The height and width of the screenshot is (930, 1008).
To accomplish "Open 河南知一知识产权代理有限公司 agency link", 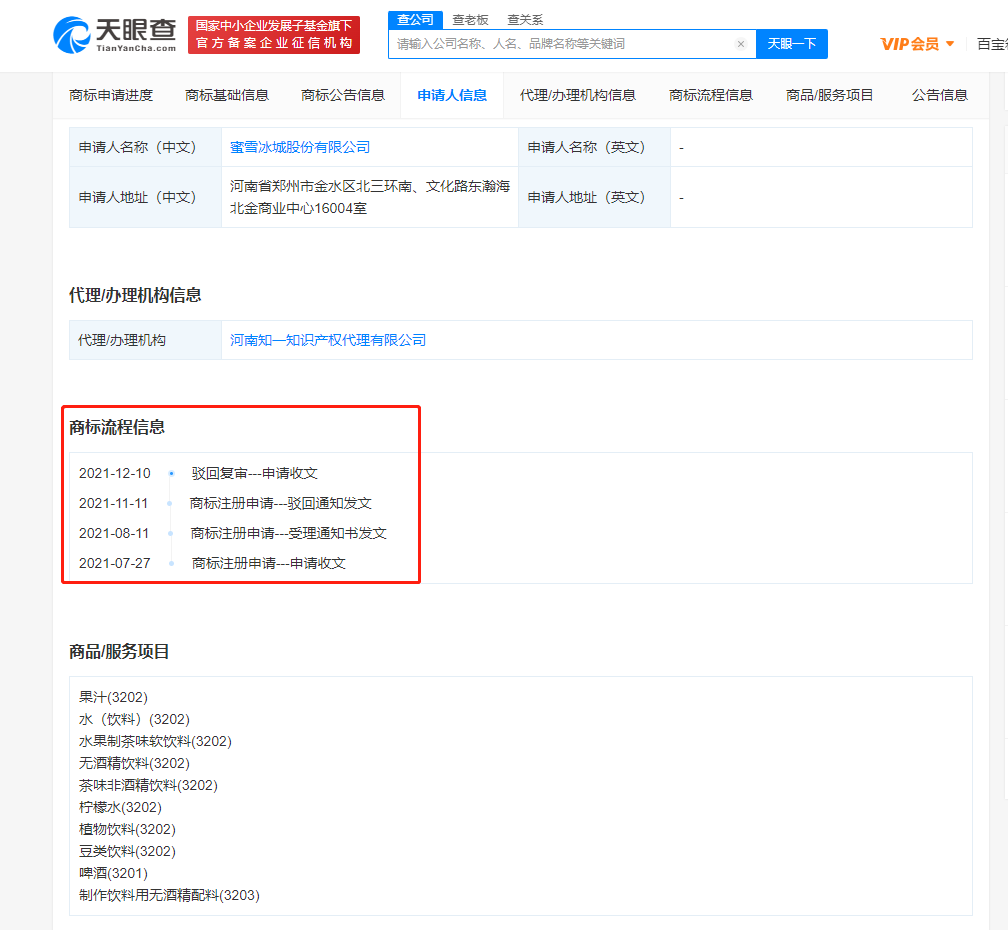I will [328, 340].
